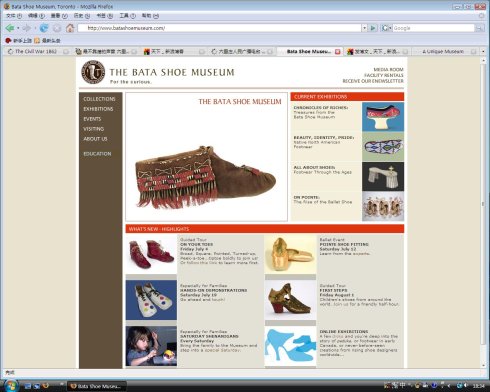This screenshot has width=490, height=392.
Task: Click the Exhibitions link in the left menu
Action: coord(98,109)
